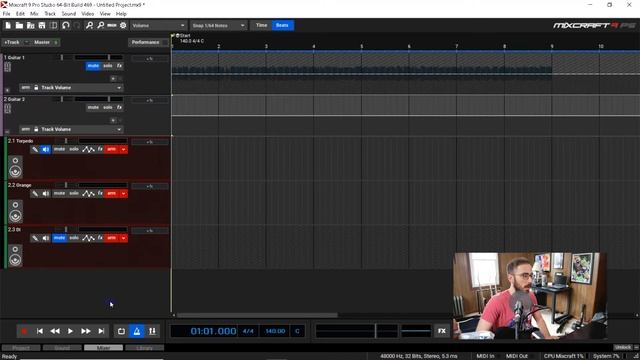Image resolution: width=640 pixels, height=360 pixels.
Task: Toggle speaker monitor on 2.3 DI track
Action: click(x=46, y=238)
